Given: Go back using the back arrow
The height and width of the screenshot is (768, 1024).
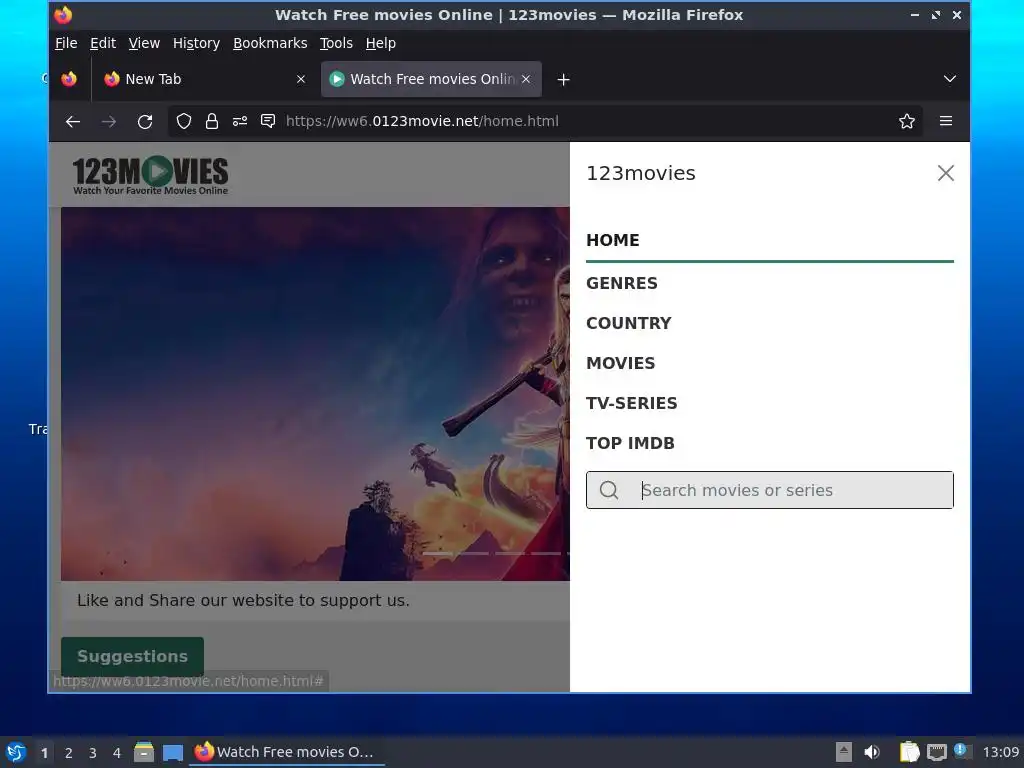Looking at the screenshot, I should 72,121.
